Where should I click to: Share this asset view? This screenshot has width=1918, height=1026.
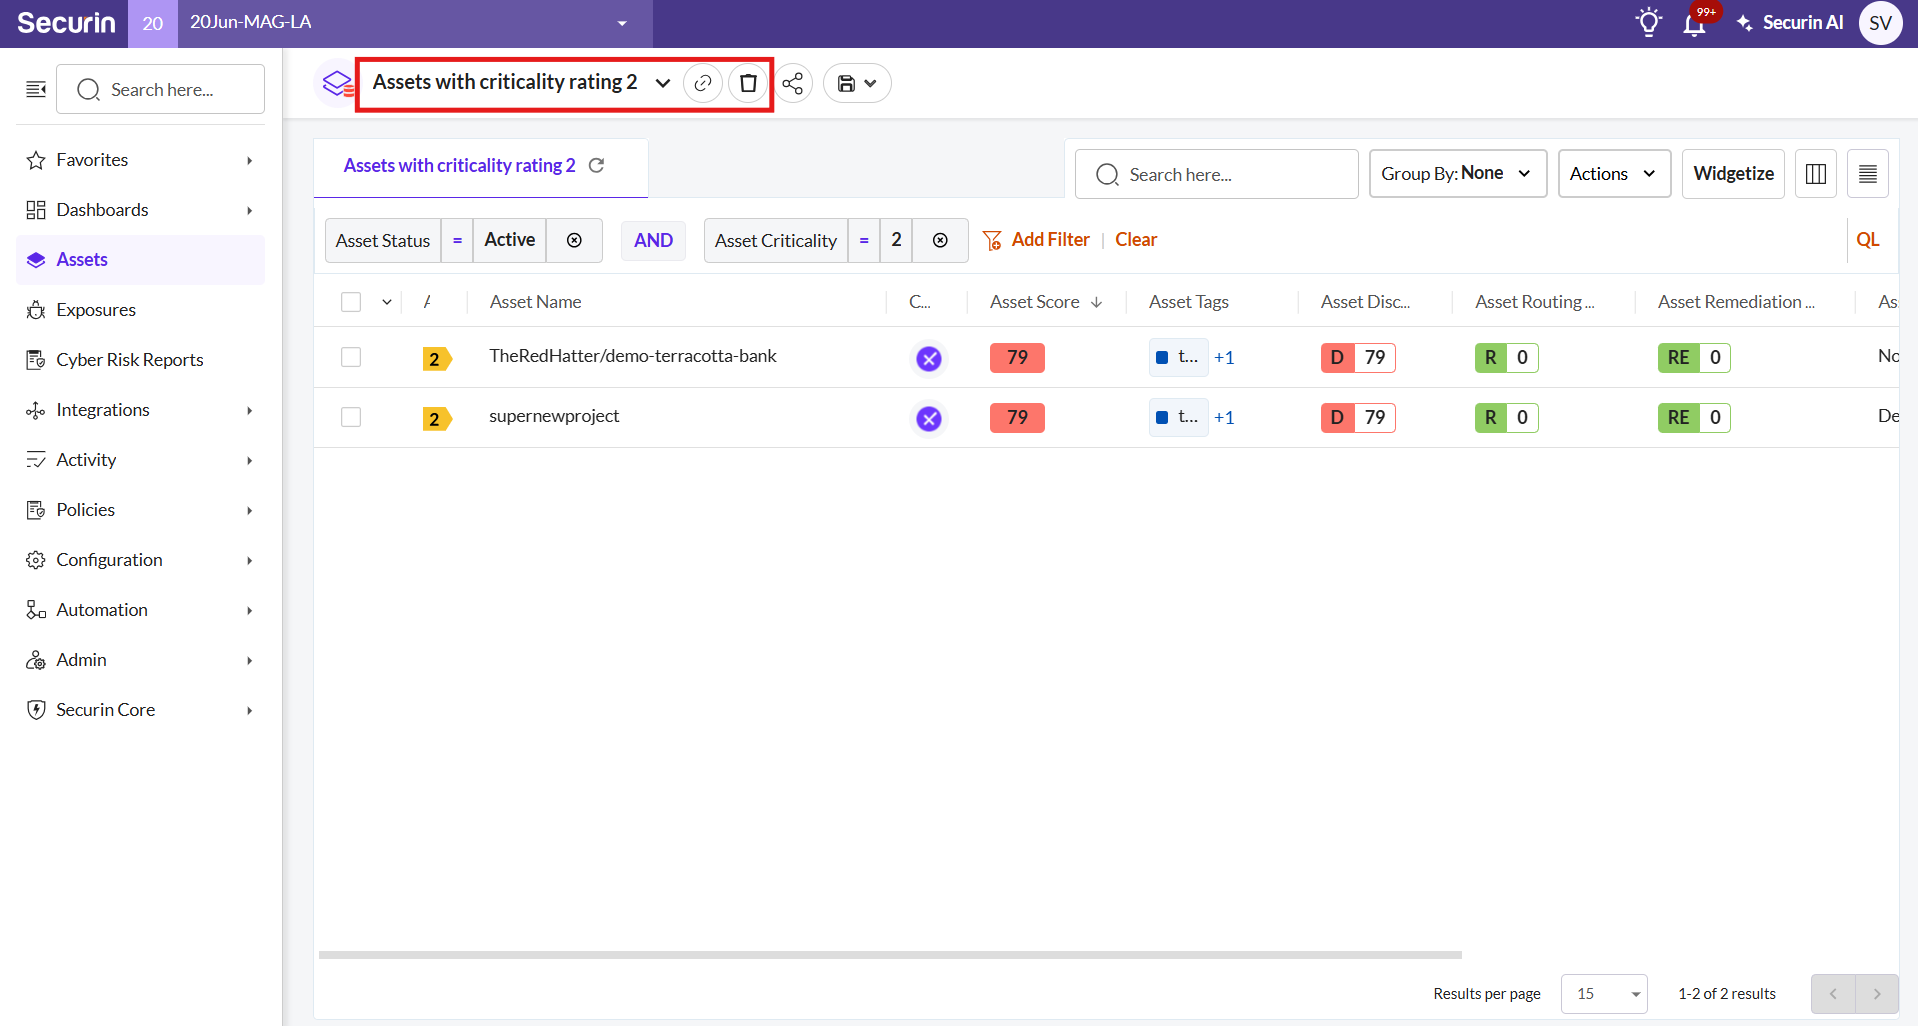coord(793,83)
